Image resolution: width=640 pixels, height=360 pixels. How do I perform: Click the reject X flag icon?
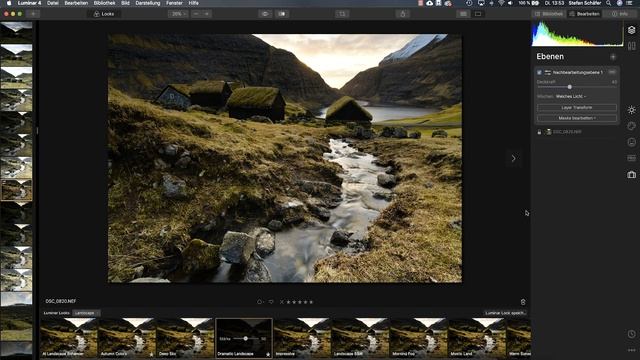point(282,302)
